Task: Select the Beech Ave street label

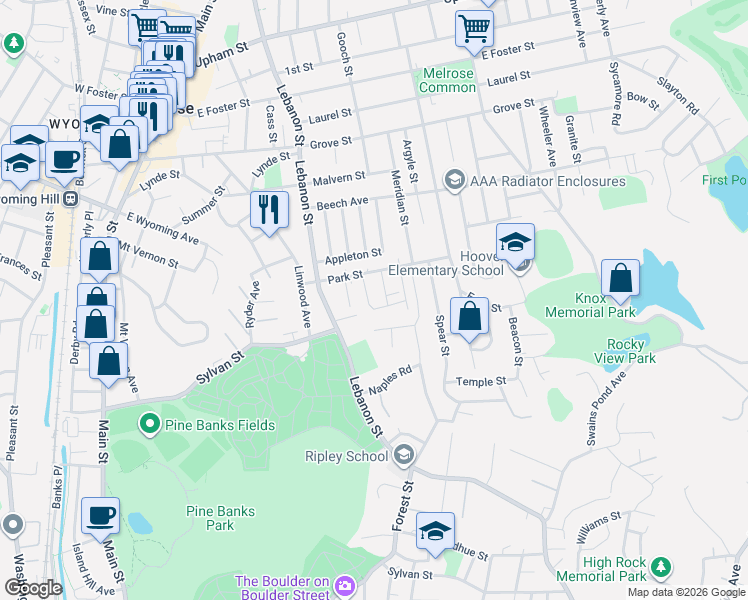Action: (343, 203)
